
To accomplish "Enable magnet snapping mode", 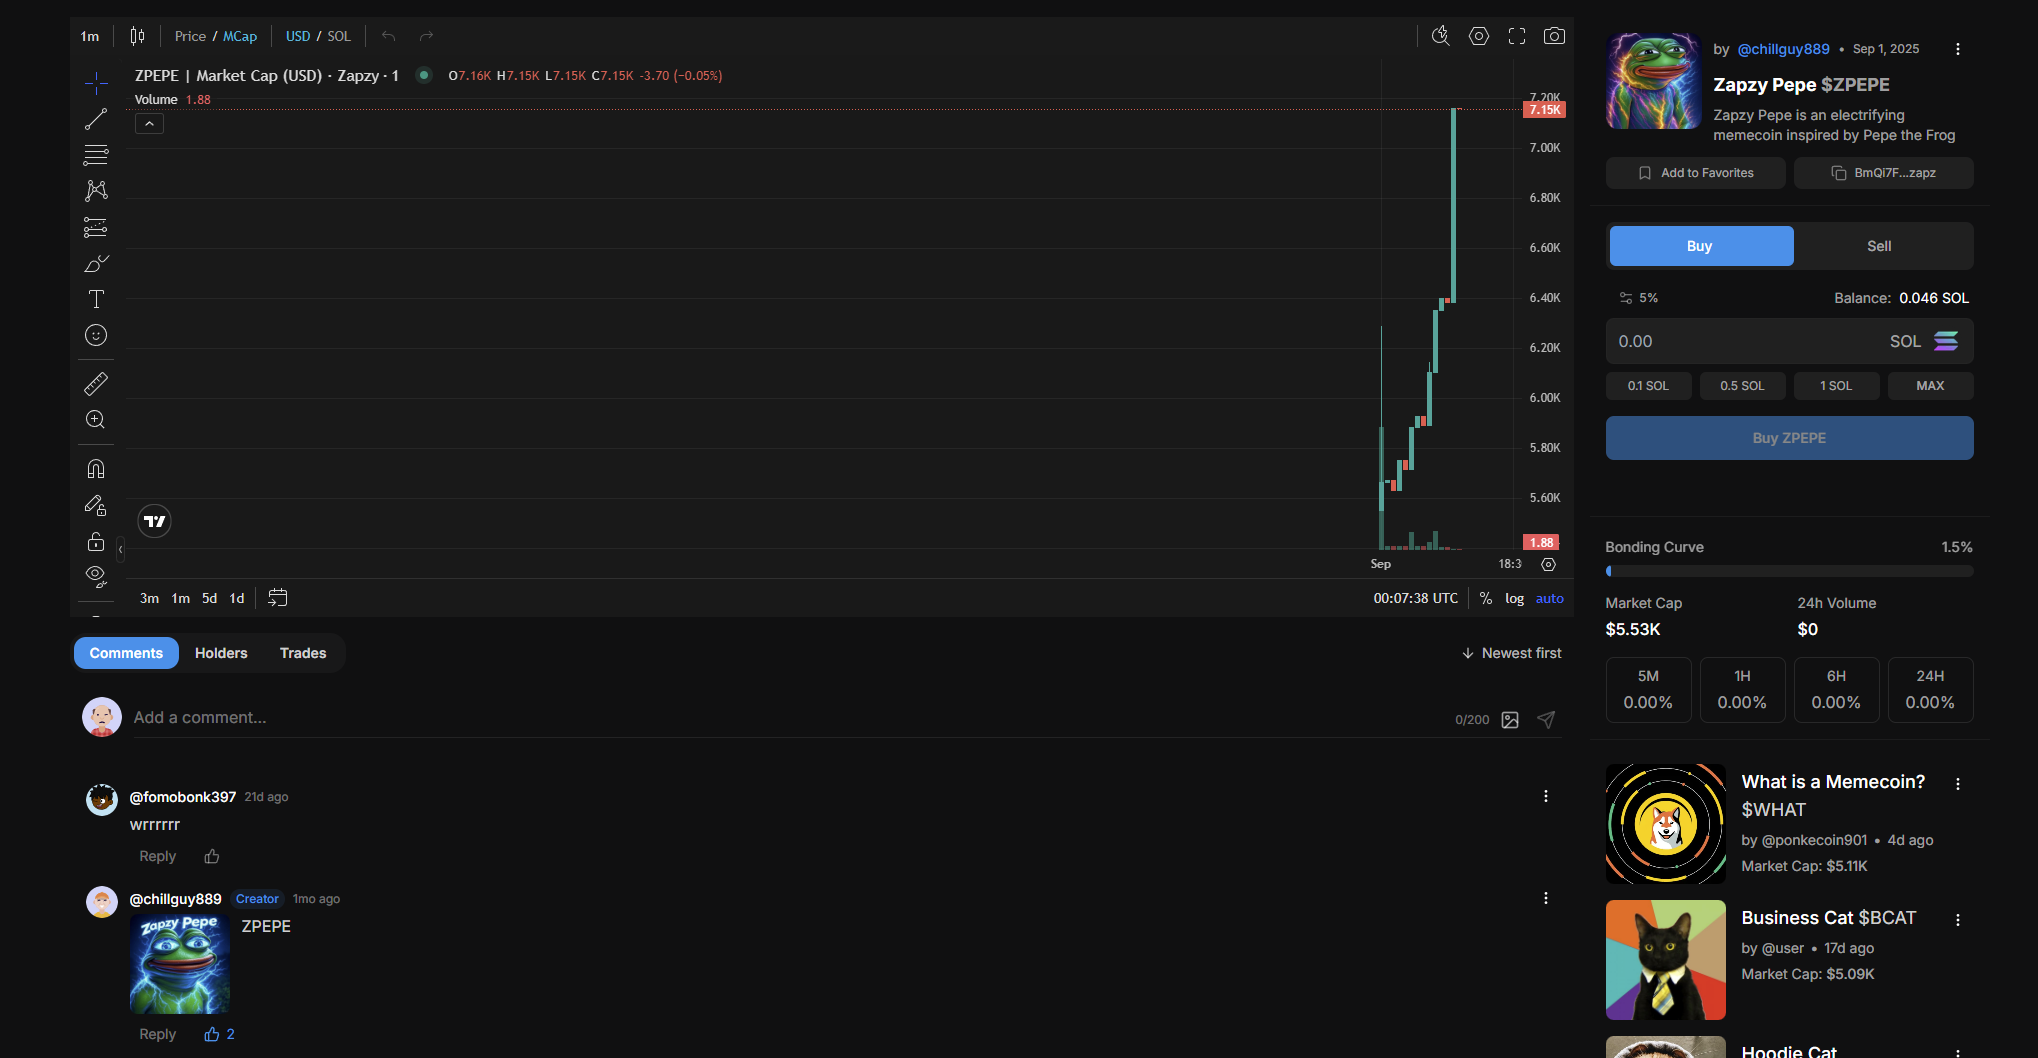I will pos(95,468).
